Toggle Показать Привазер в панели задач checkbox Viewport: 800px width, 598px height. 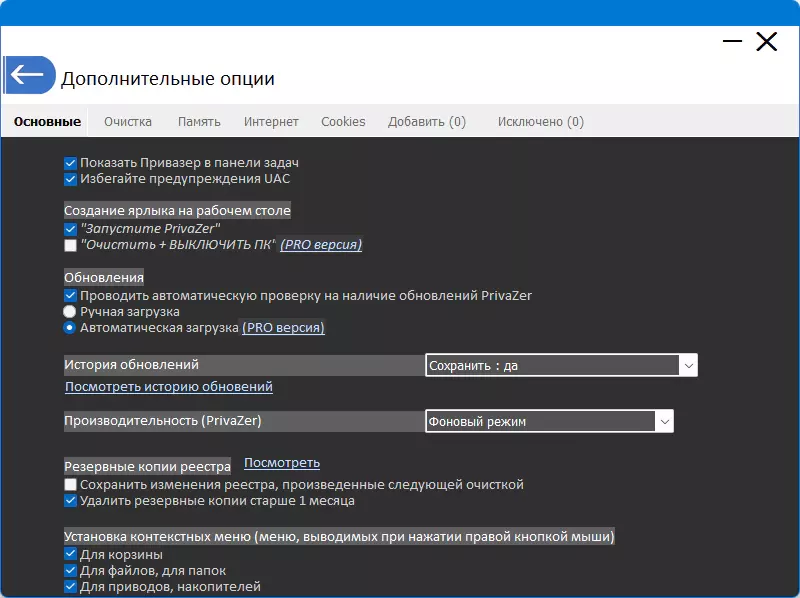click(70, 163)
